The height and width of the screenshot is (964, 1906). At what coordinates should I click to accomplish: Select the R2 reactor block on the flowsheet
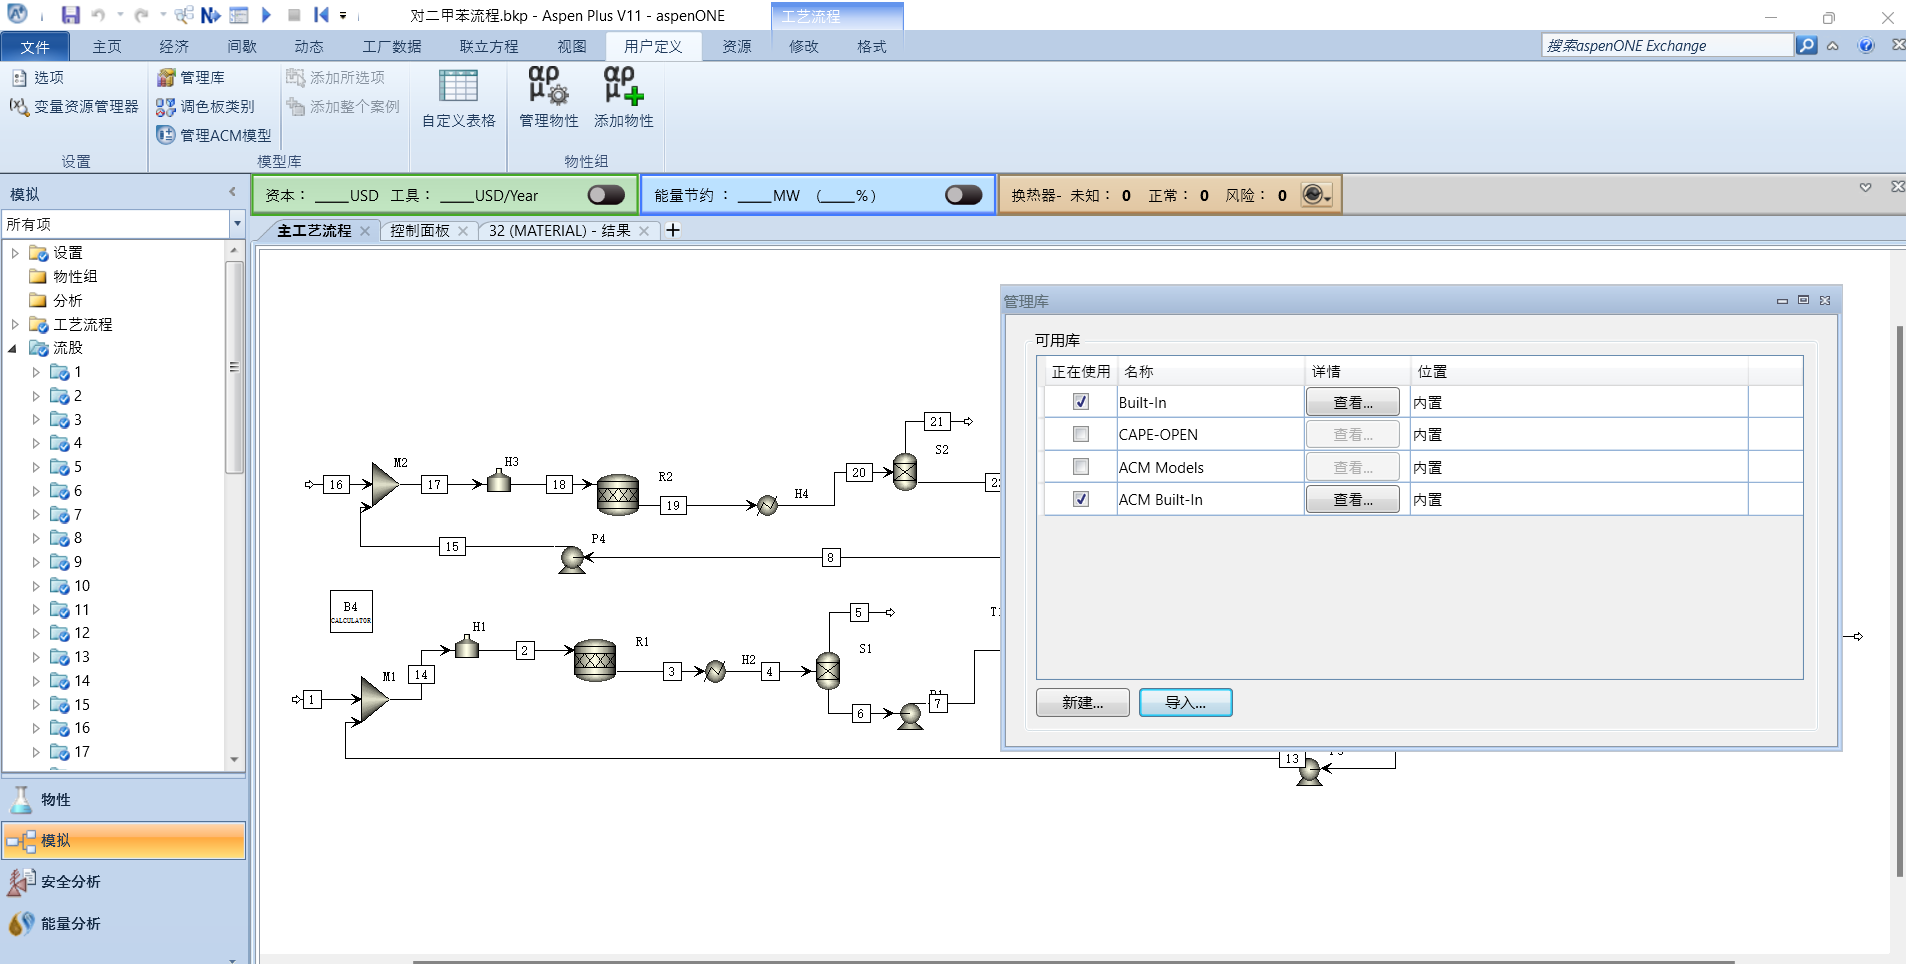(618, 494)
